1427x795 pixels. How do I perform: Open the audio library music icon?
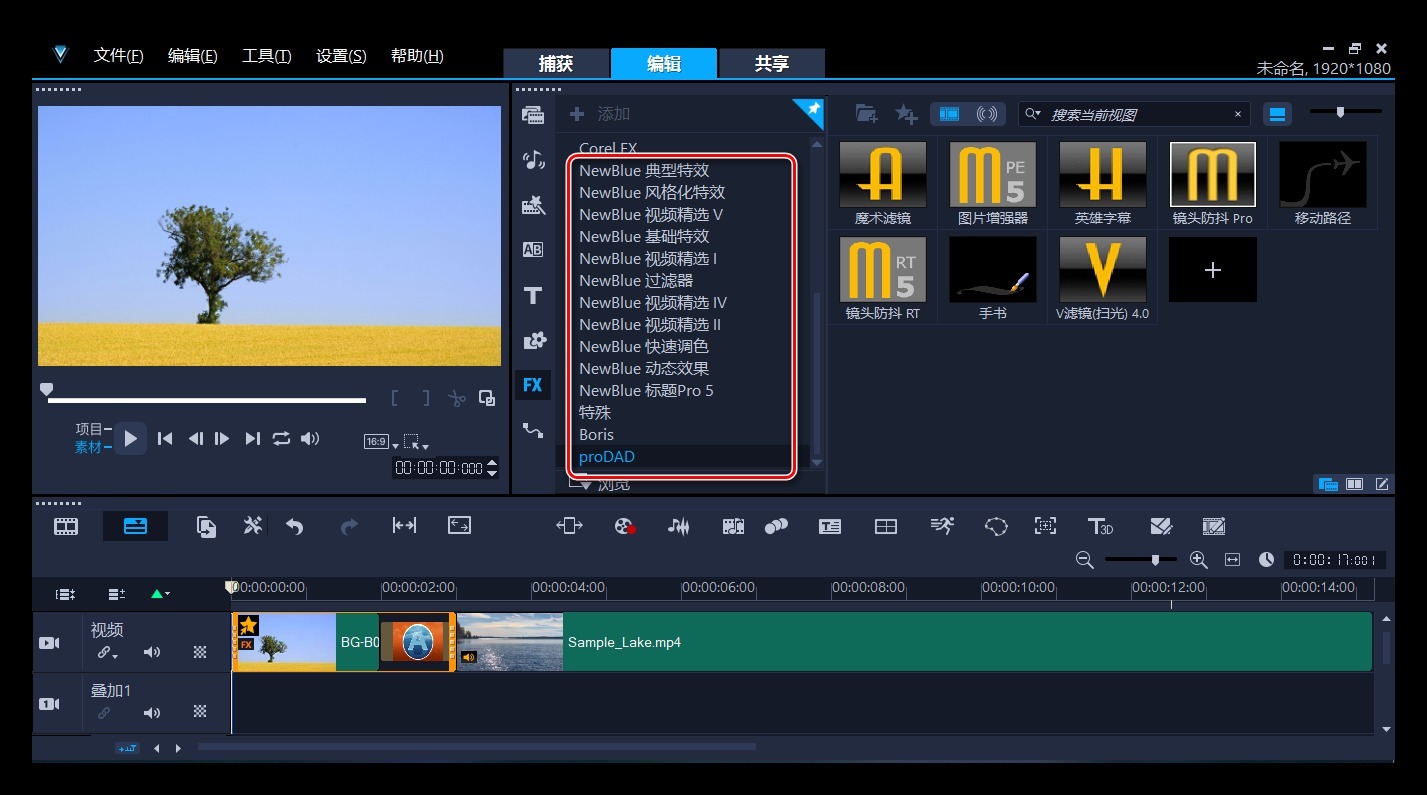pos(533,160)
